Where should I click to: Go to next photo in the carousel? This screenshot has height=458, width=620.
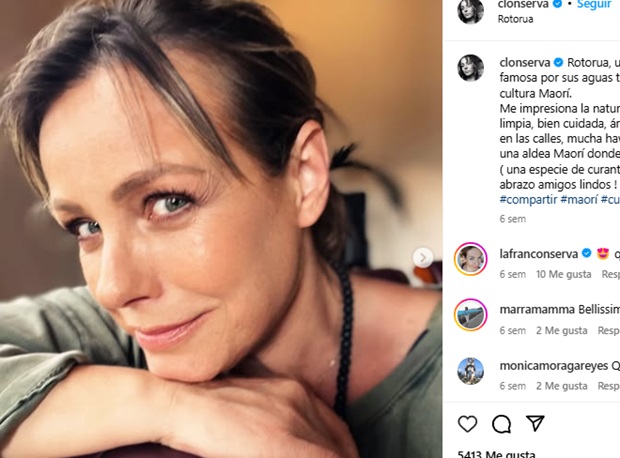[423, 257]
